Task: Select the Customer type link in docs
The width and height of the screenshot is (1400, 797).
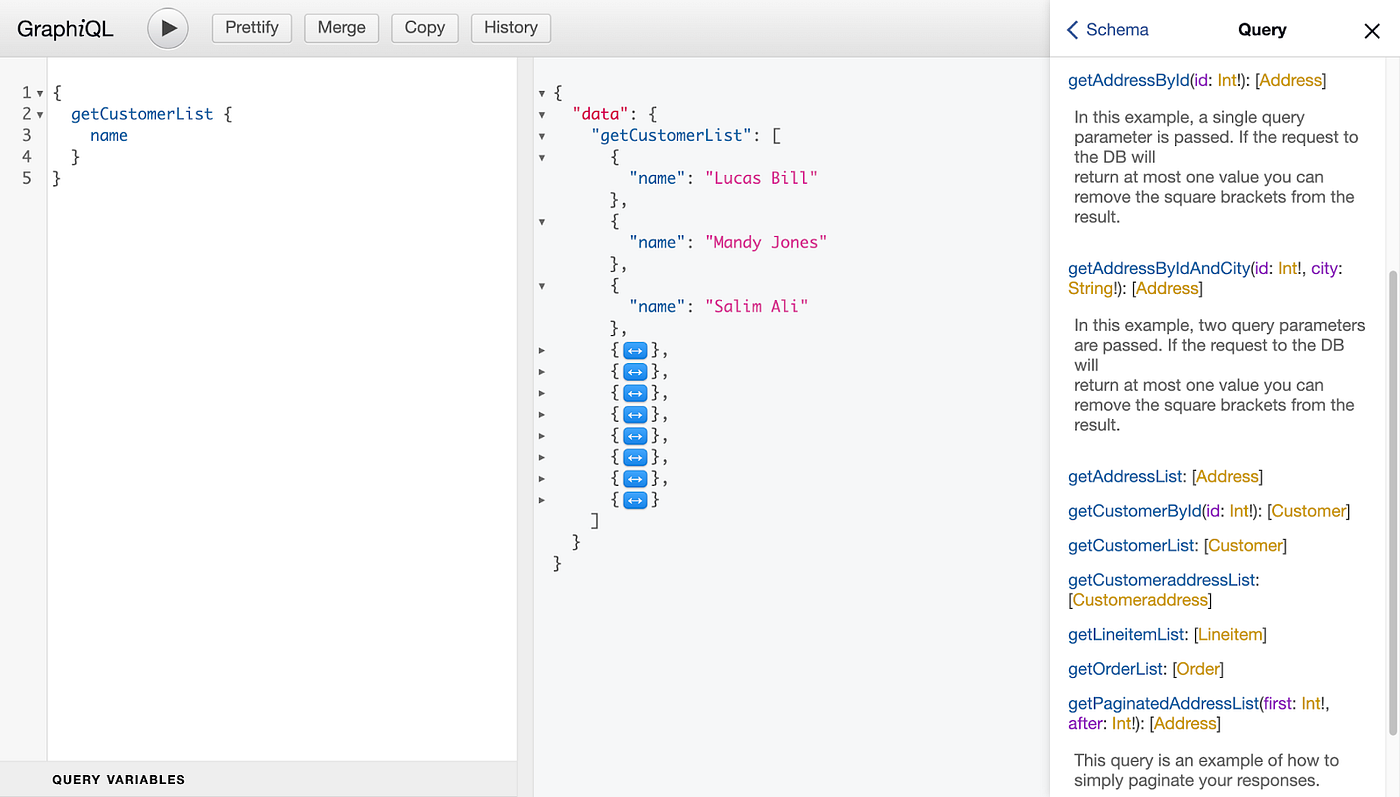Action: pyautogui.click(x=1245, y=545)
